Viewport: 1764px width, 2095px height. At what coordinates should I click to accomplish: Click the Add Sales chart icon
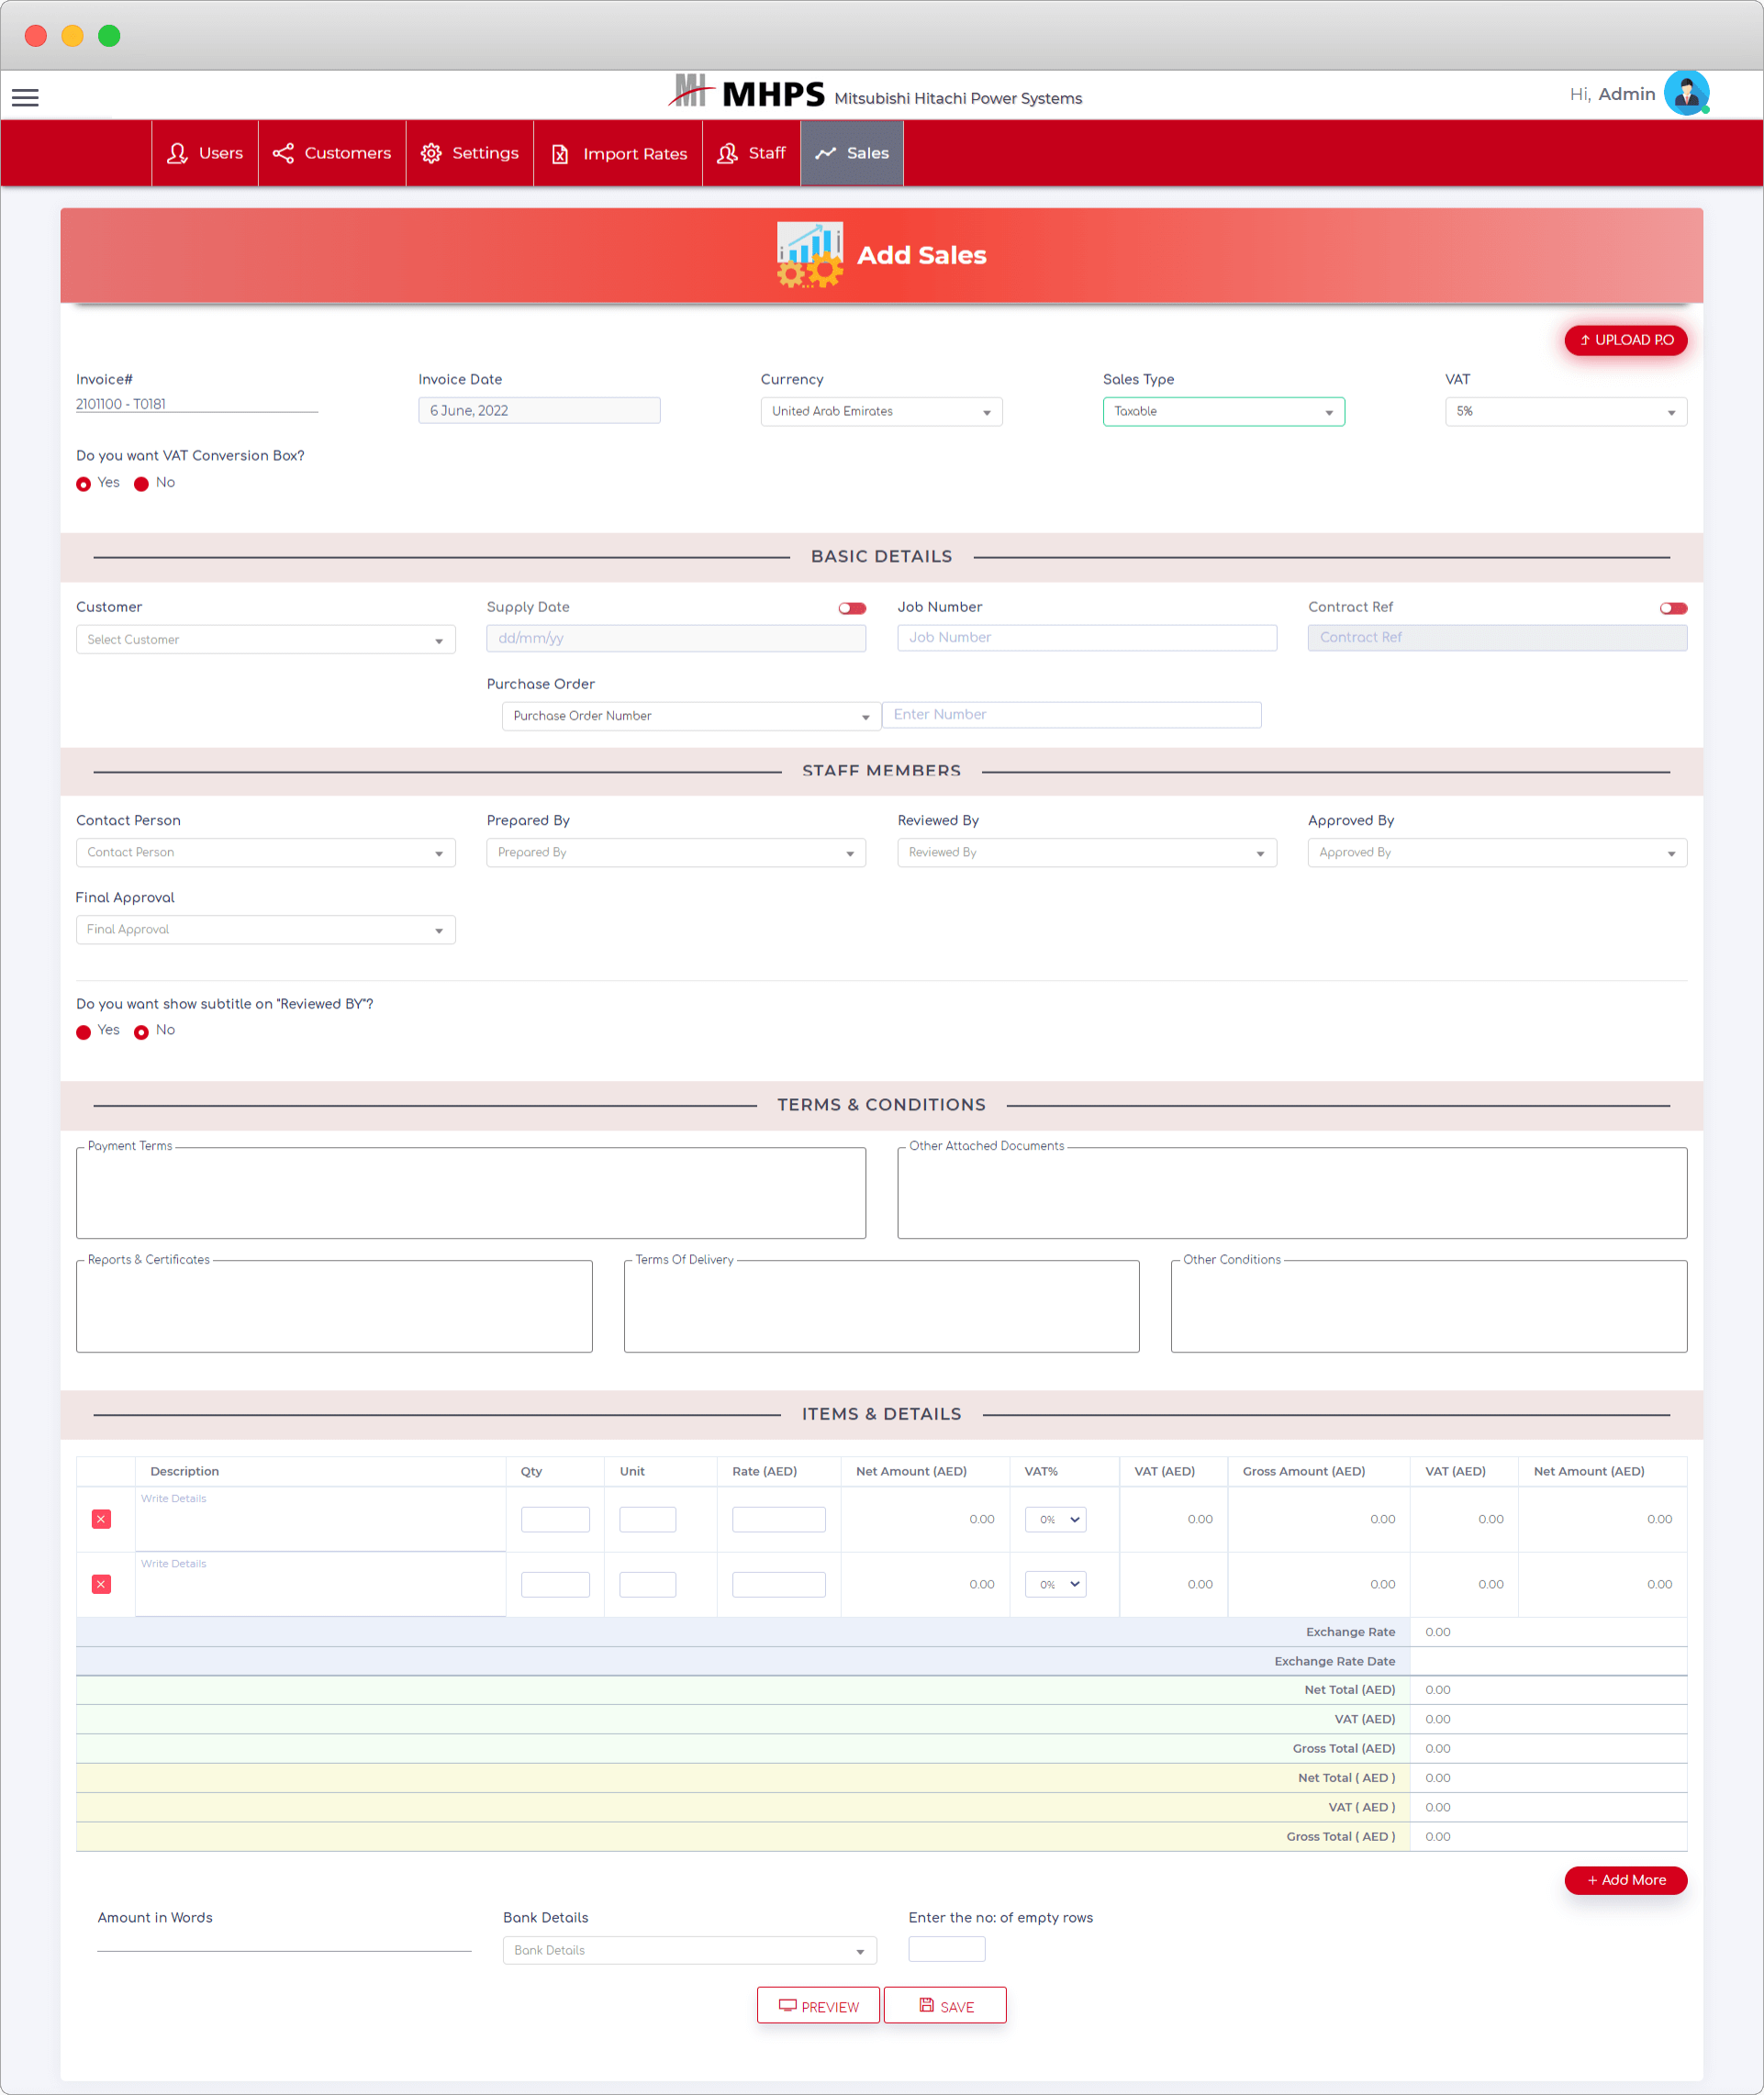coord(809,255)
